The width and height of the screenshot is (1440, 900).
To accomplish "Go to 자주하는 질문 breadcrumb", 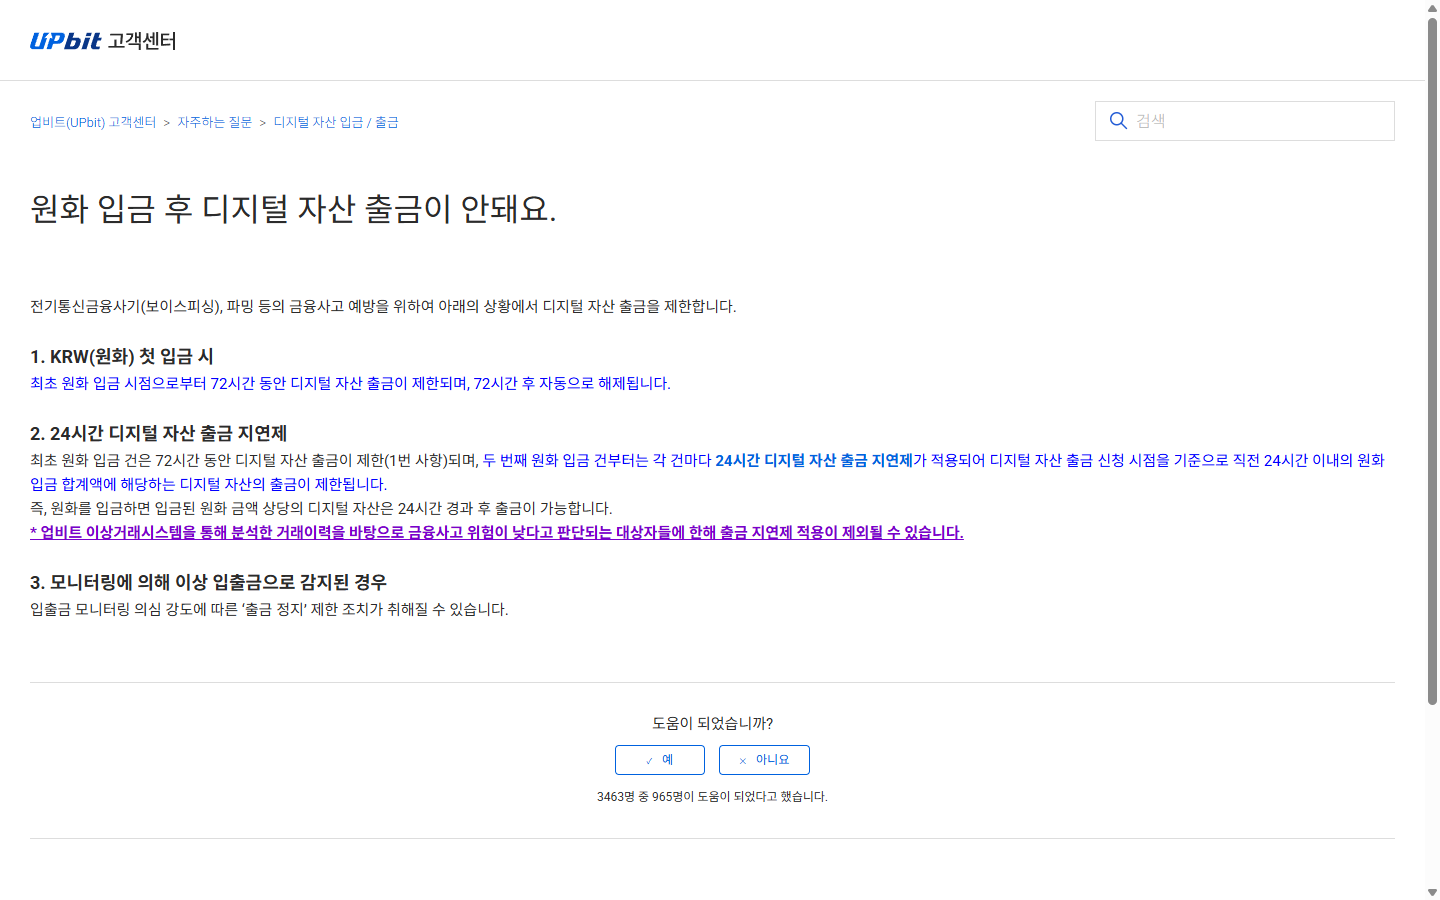I will point(215,122).
